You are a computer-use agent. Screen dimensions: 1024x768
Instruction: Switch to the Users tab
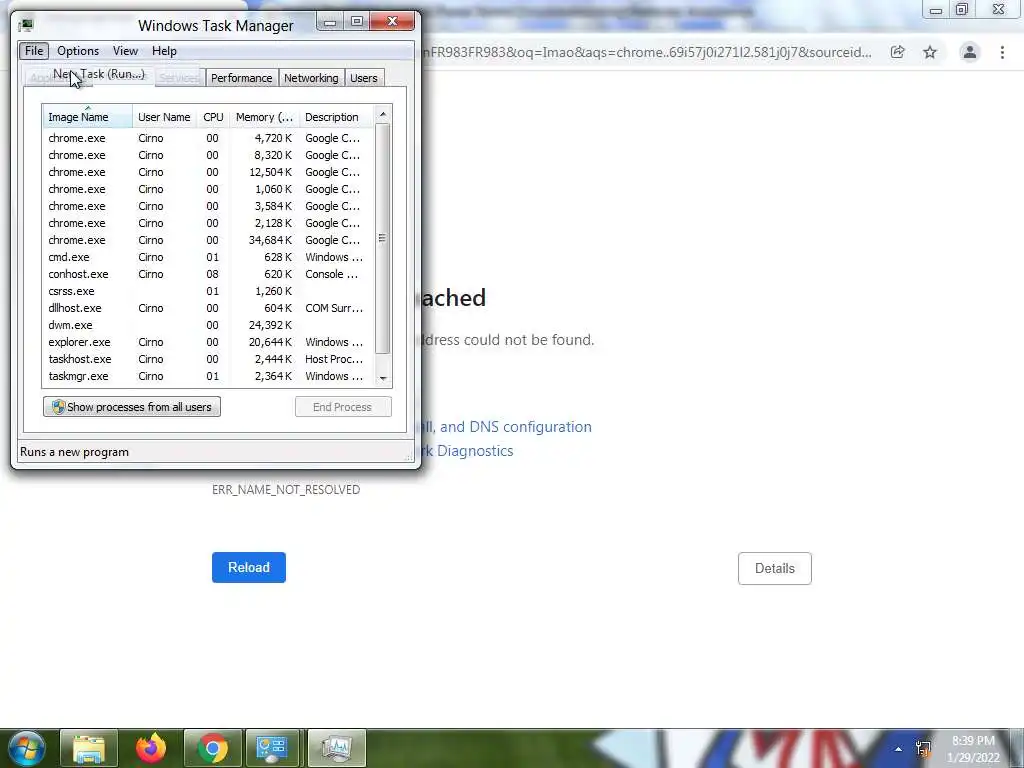click(x=364, y=78)
